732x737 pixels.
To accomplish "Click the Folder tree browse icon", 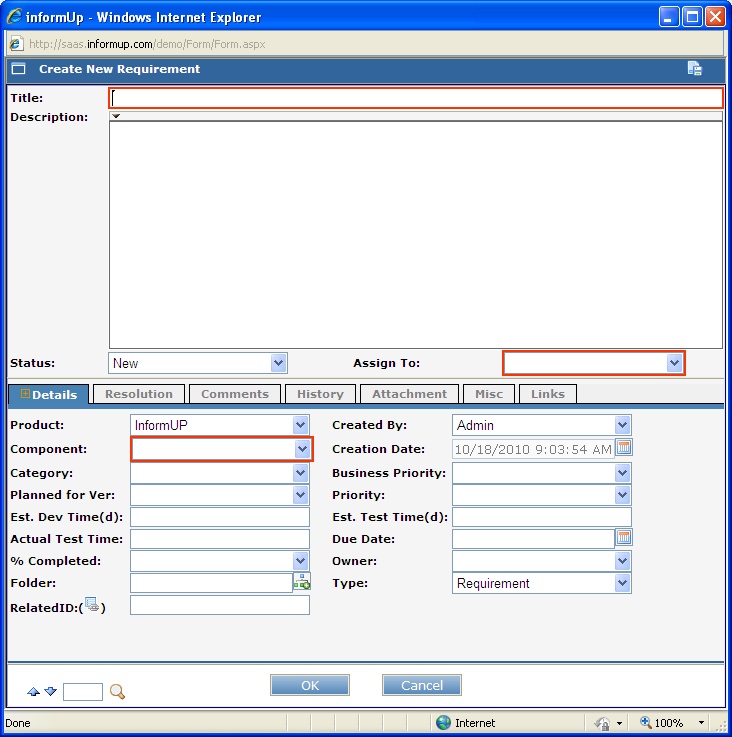I will coord(301,581).
